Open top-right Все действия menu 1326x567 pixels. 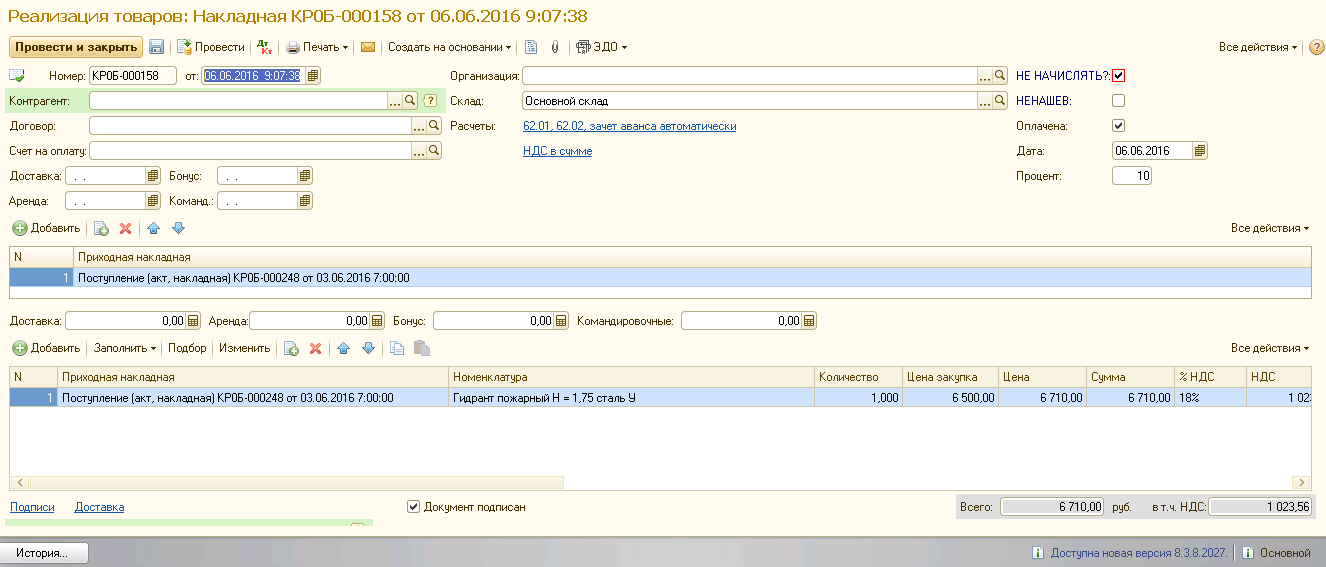(1257, 47)
